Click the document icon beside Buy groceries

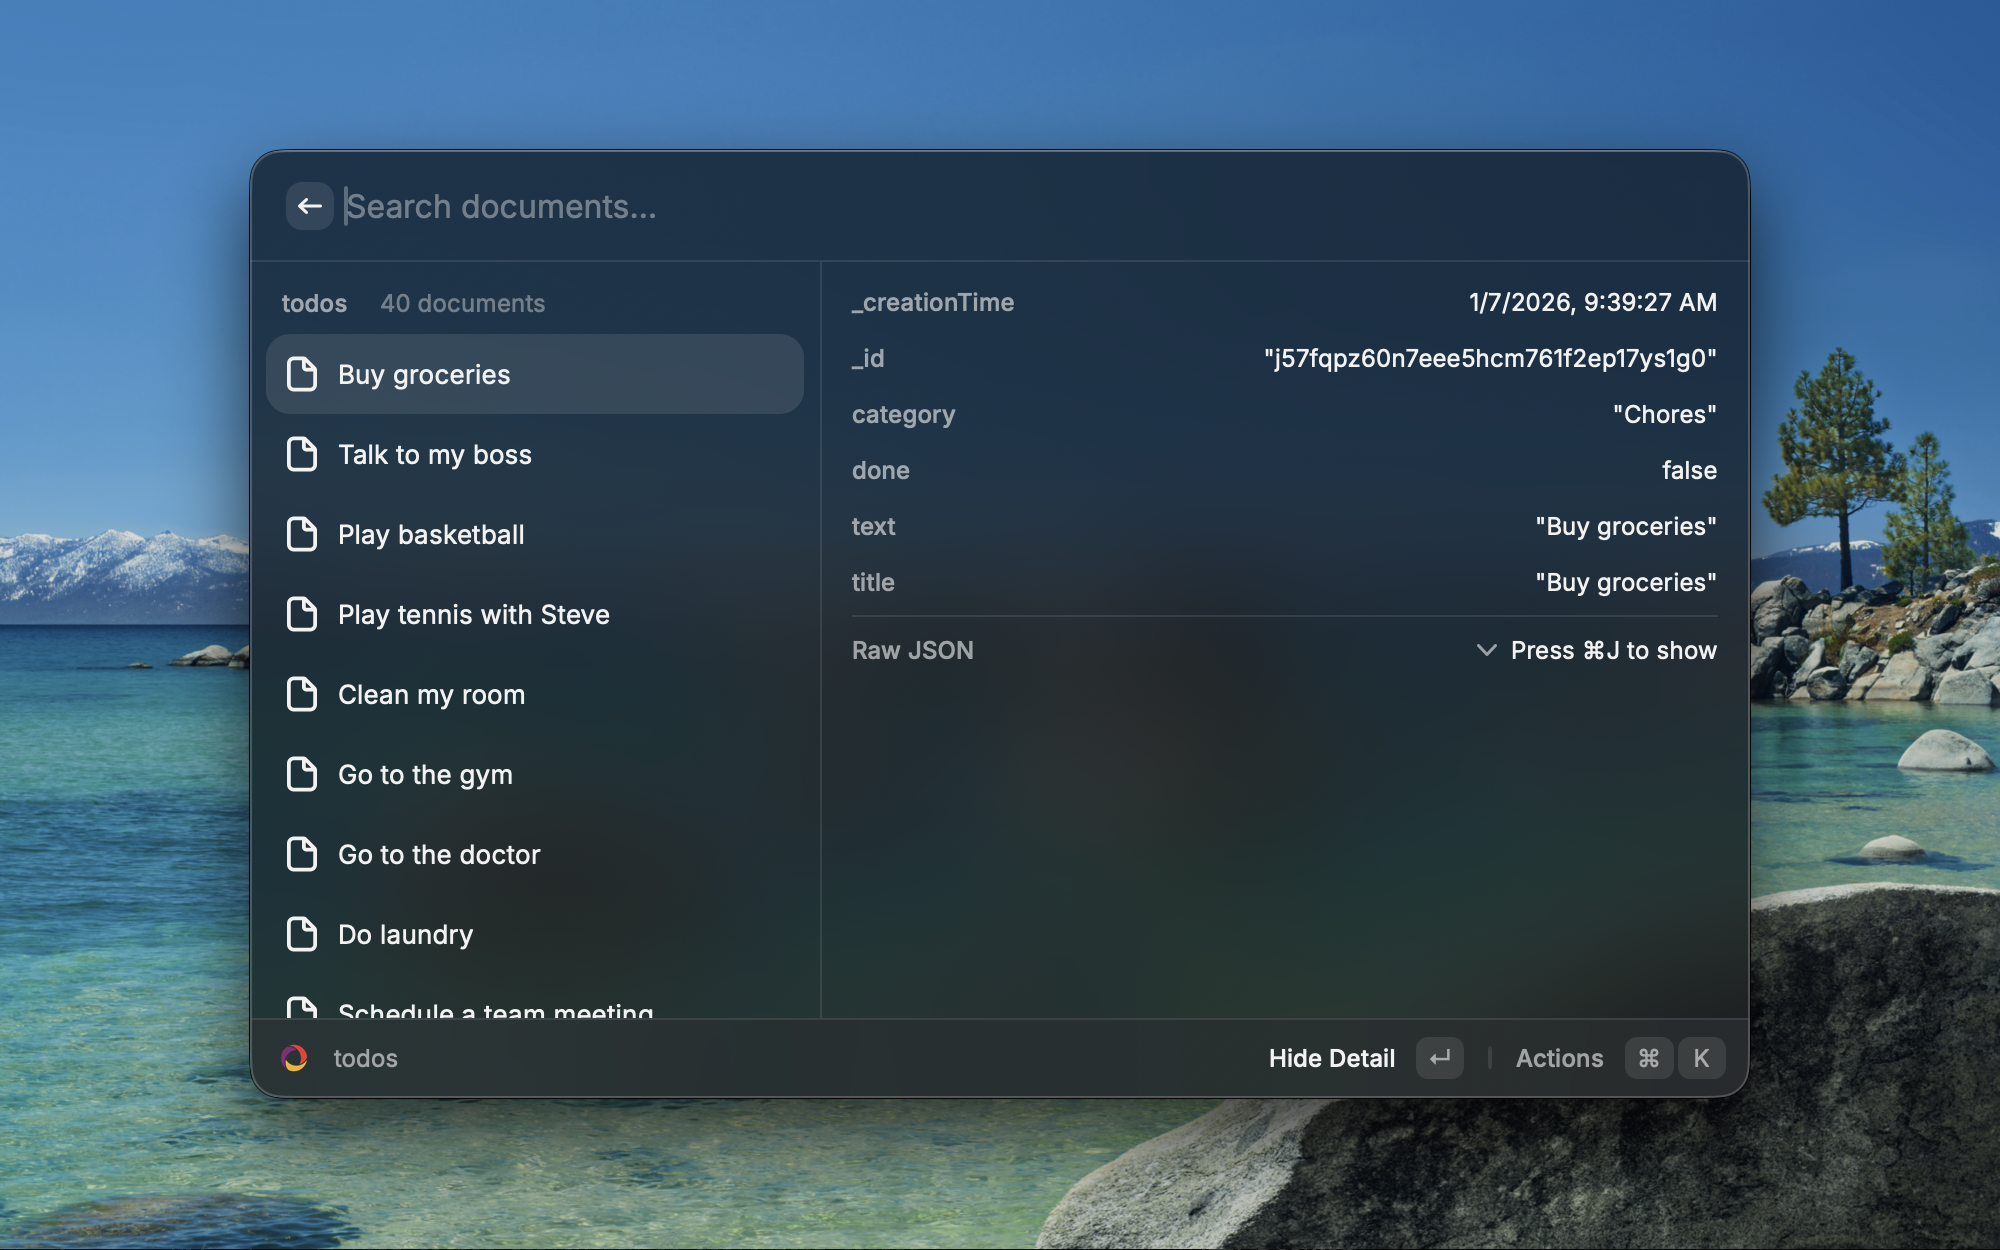point(302,374)
